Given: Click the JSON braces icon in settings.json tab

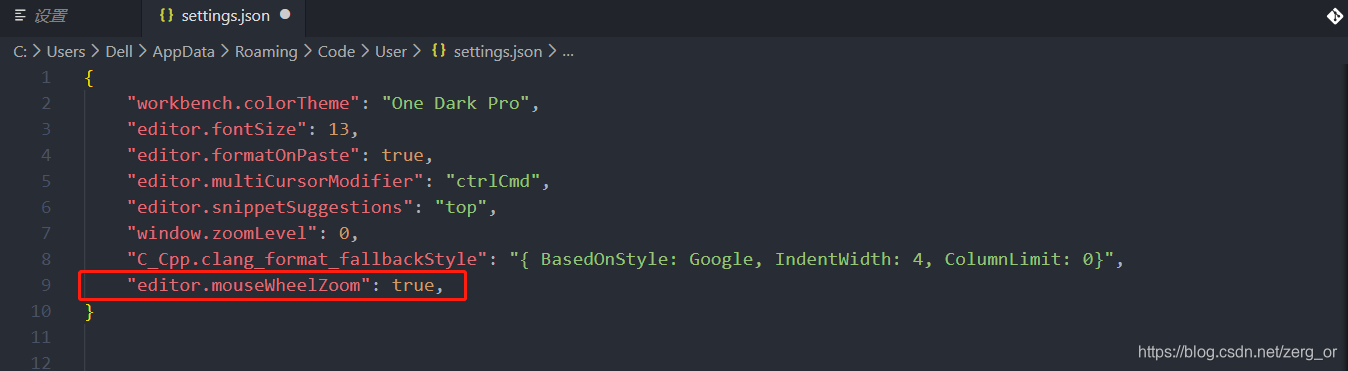Looking at the screenshot, I should 166,16.
